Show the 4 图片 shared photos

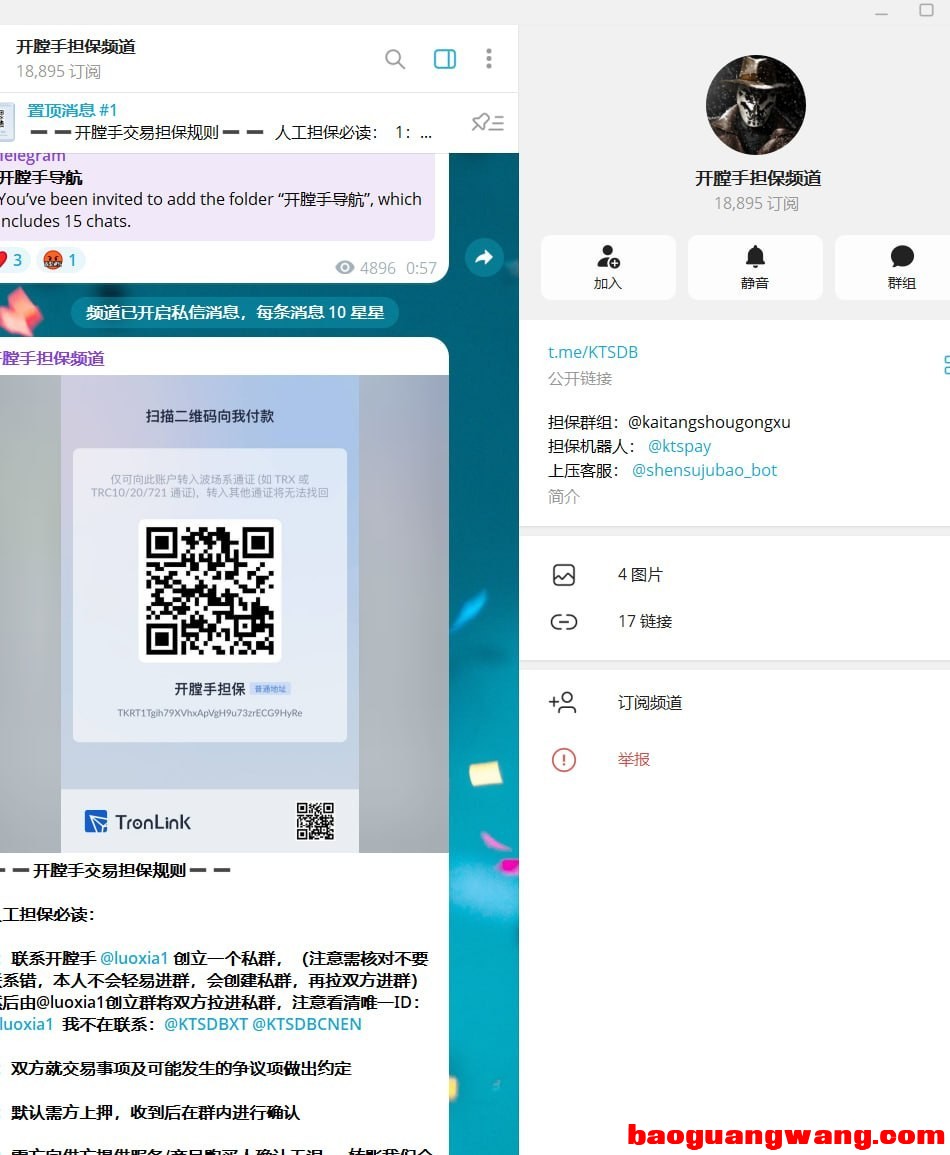pyautogui.click(x=640, y=575)
